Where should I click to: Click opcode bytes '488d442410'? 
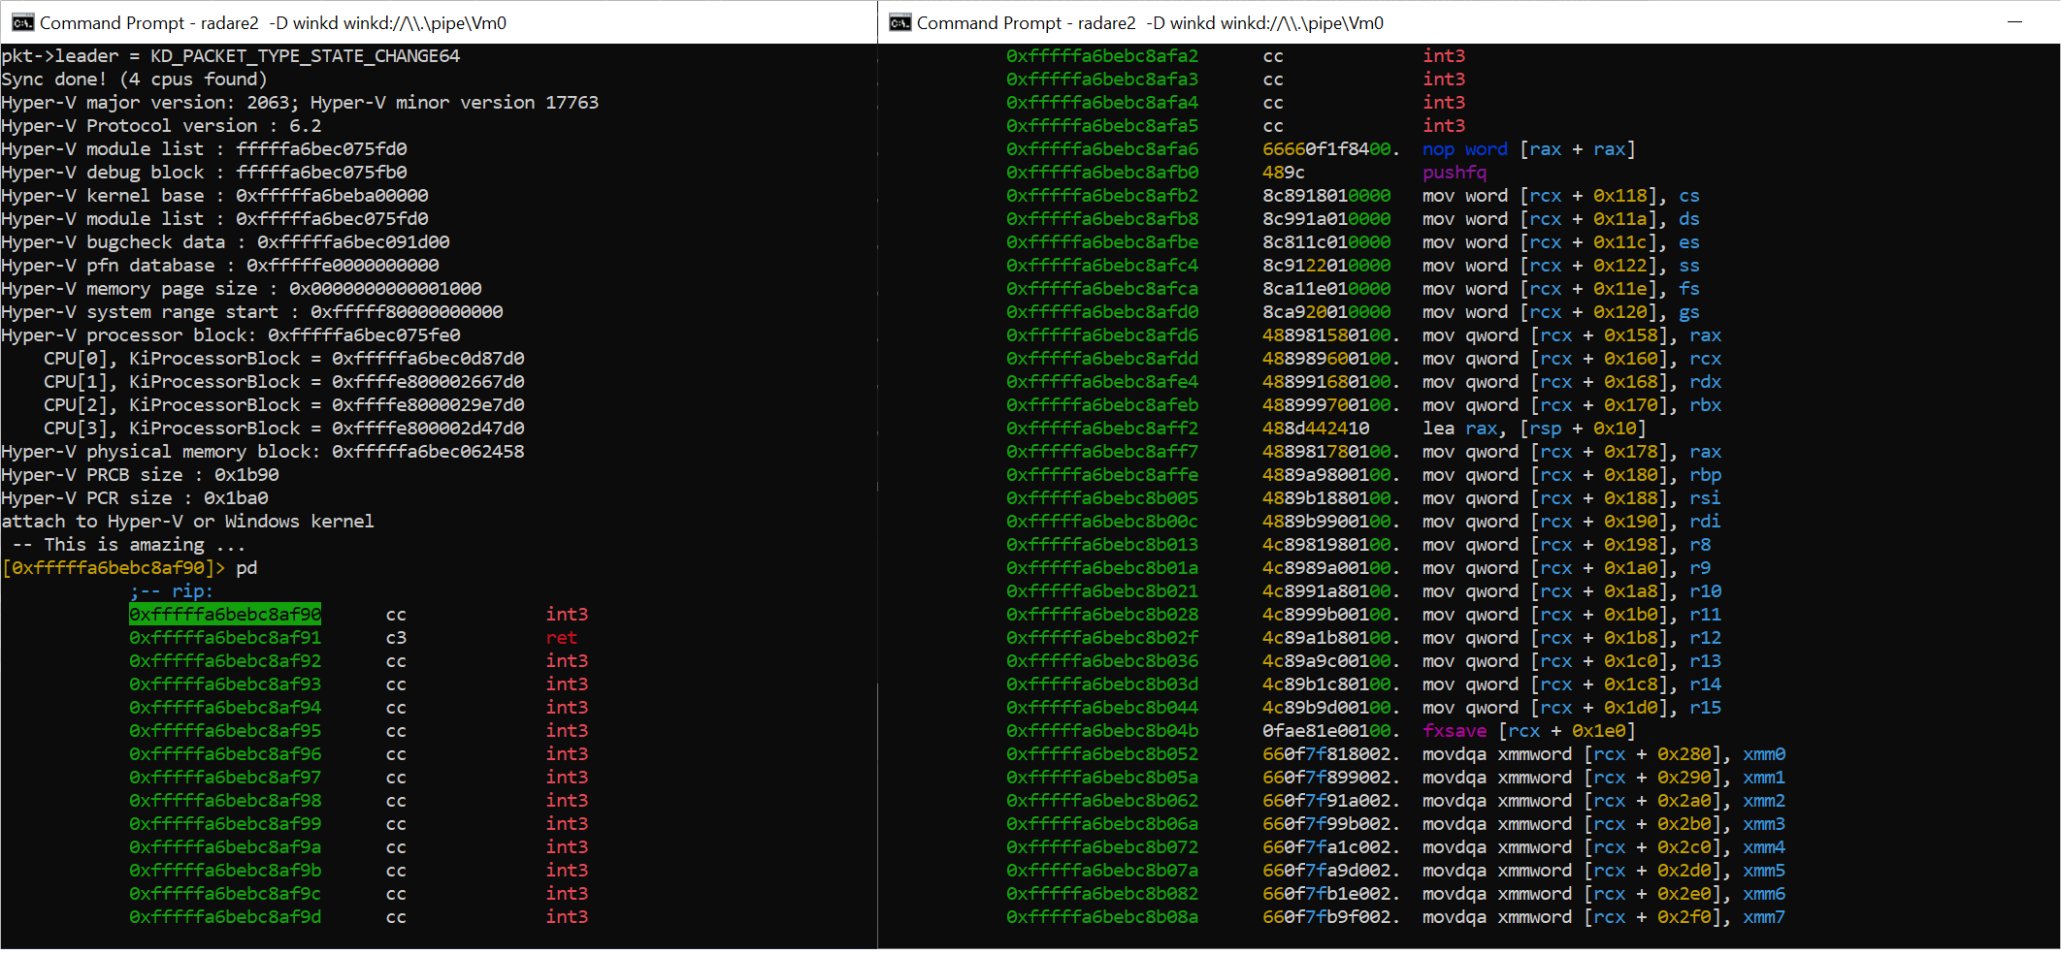[x=1316, y=428]
